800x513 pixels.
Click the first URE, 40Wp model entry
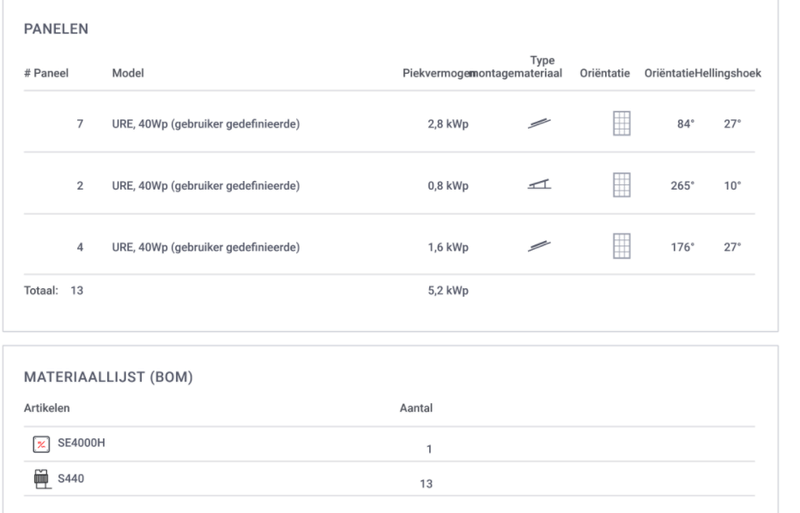206,124
